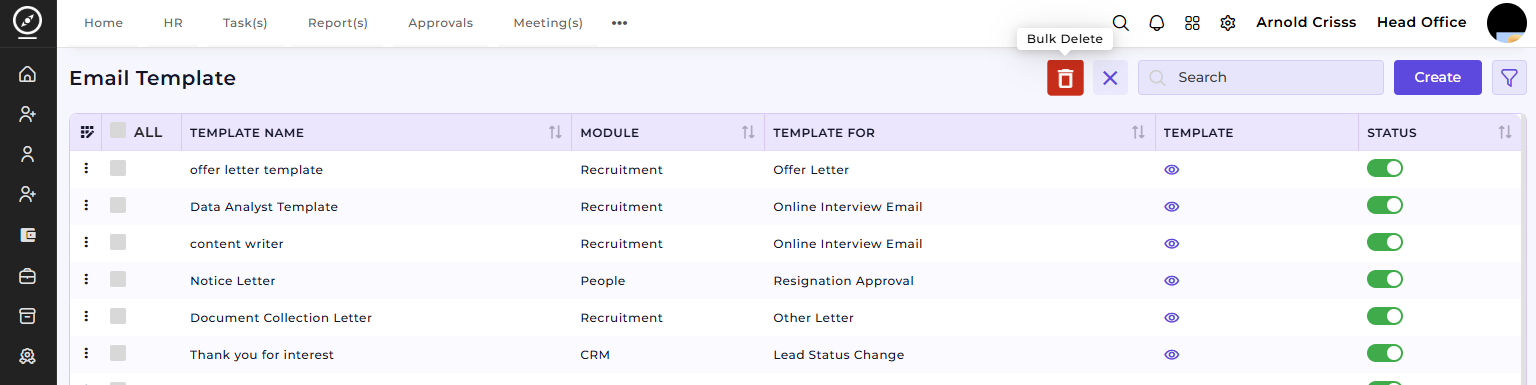The height and width of the screenshot is (385, 1536).
Task: Open row menu for content writer
Action: [x=87, y=242]
